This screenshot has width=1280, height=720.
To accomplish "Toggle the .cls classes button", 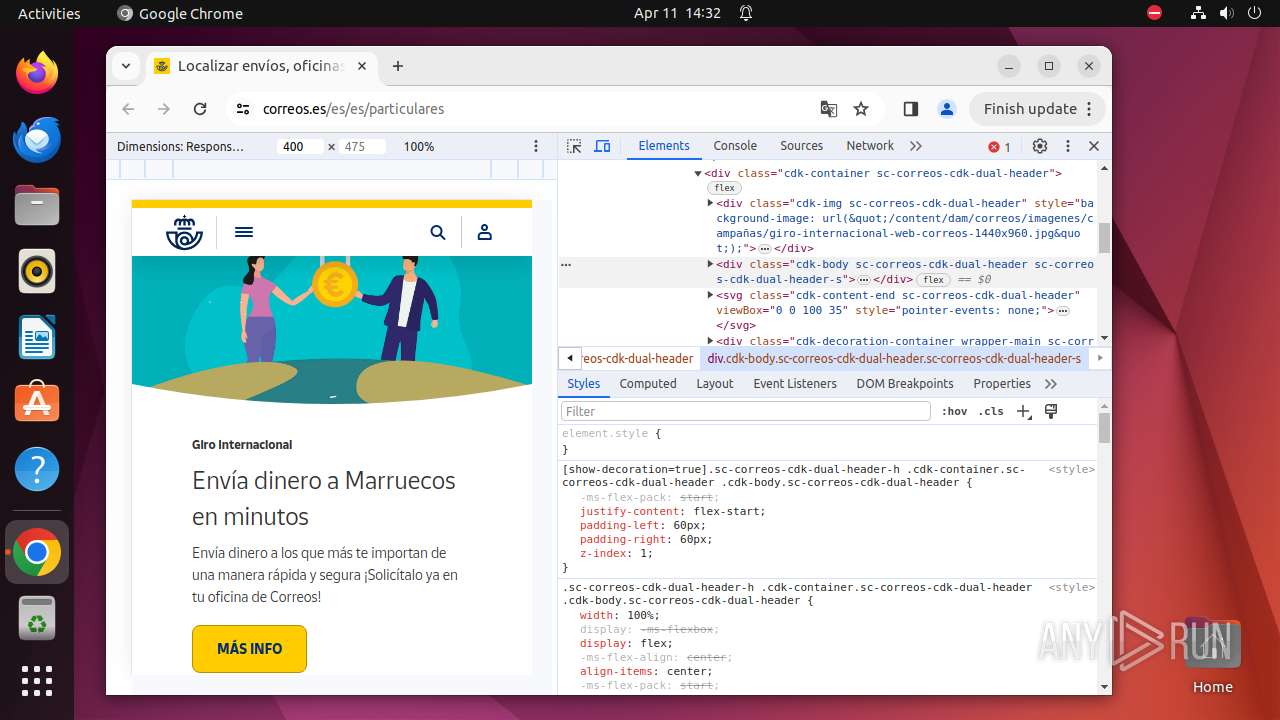I will [991, 411].
